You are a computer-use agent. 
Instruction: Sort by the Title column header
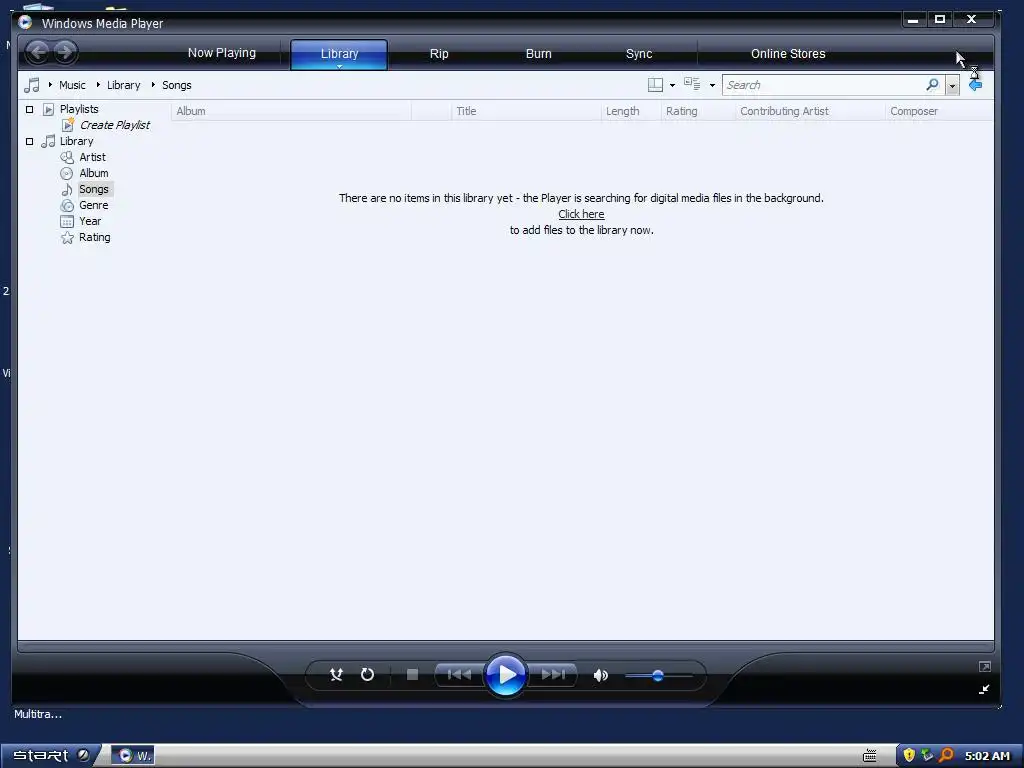(526, 111)
